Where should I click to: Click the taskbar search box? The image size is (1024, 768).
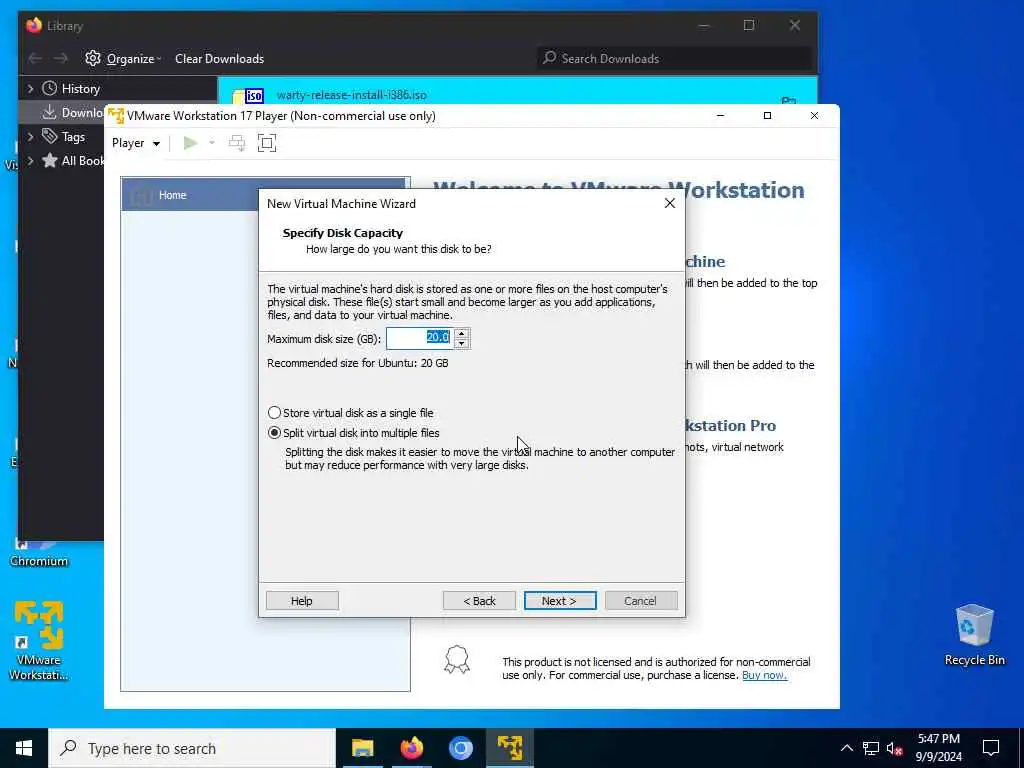point(192,748)
